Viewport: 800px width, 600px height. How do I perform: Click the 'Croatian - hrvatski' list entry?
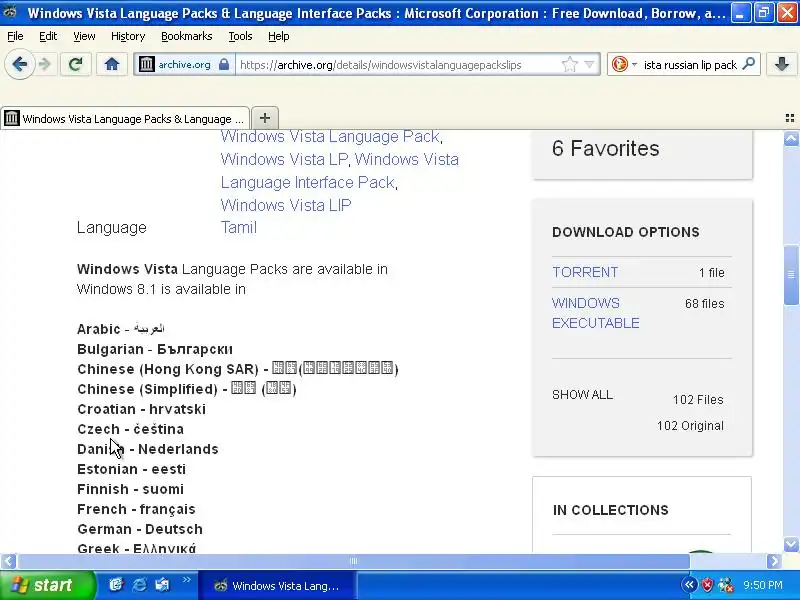click(141, 409)
